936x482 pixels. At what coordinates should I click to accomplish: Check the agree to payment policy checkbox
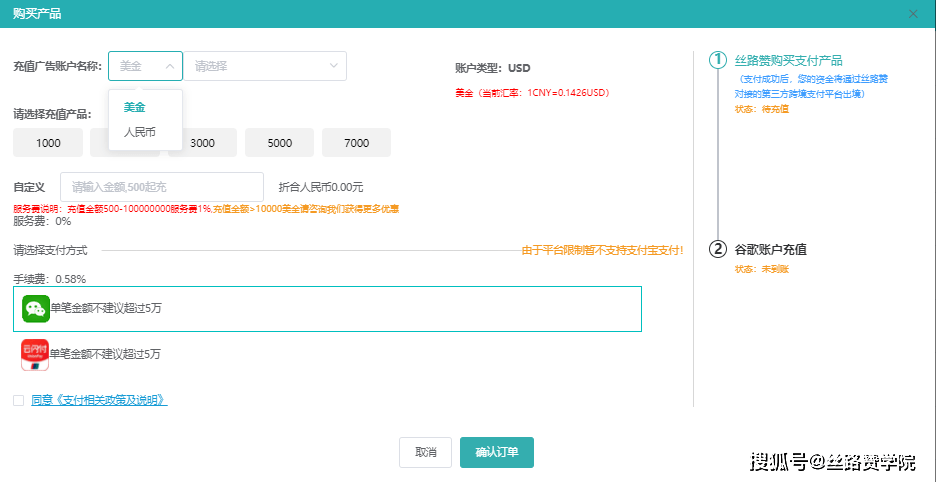pyautogui.click(x=19, y=400)
